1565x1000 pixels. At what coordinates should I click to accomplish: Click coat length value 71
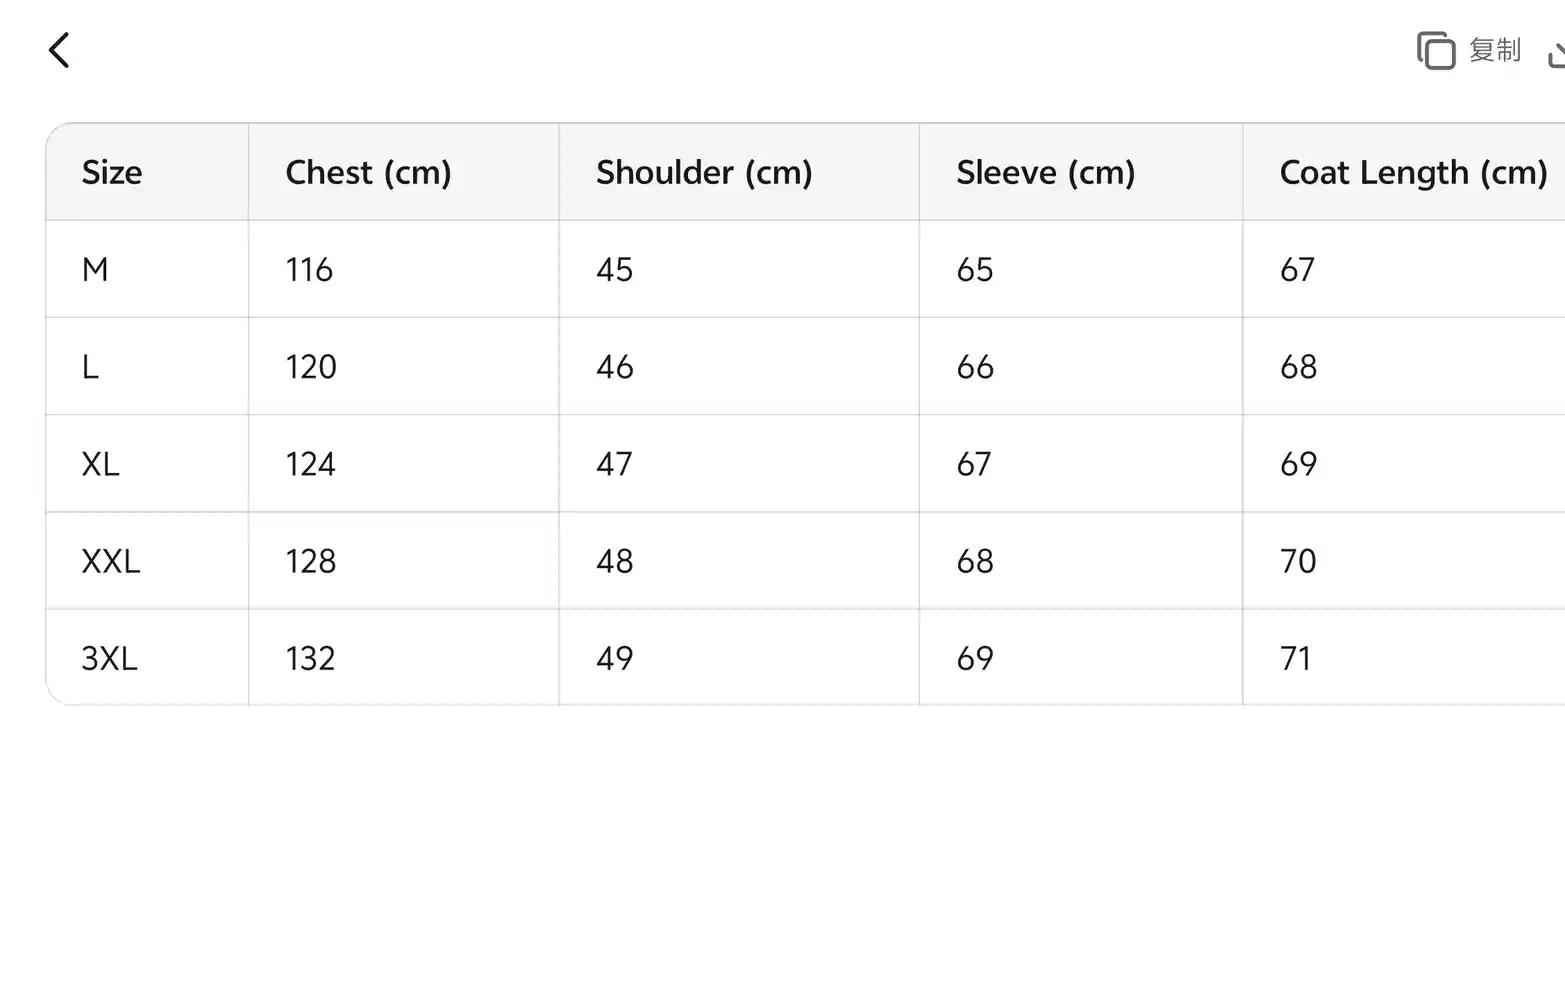coord(1295,658)
